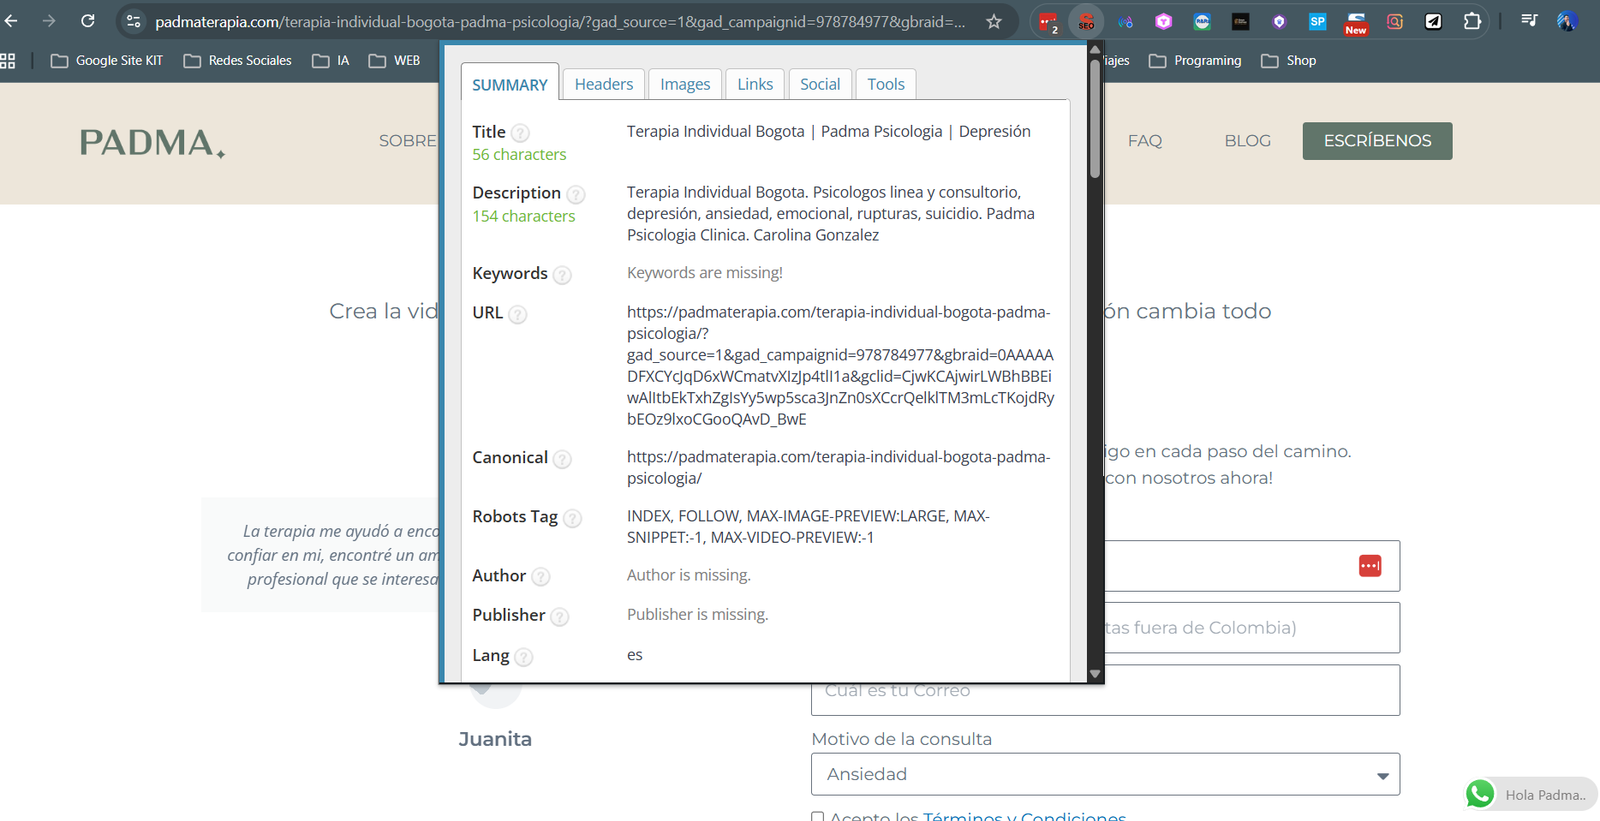
Task: Click the Author help question mark
Action: pyautogui.click(x=540, y=577)
